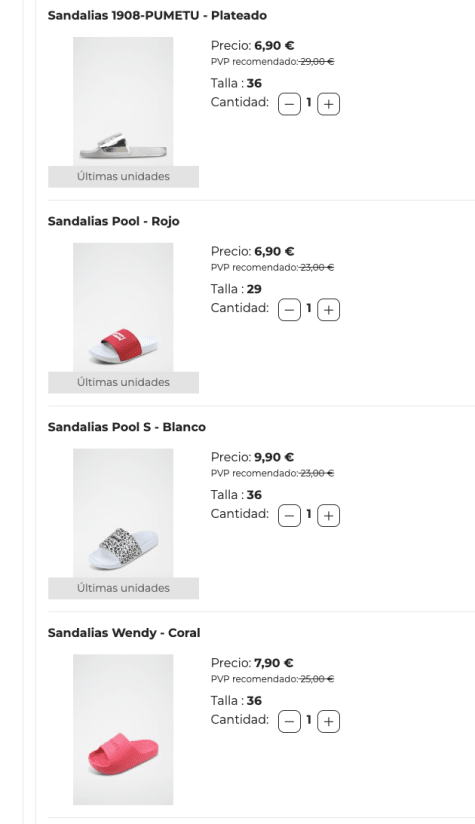Click the Sandalias Pool - Rojo title
This screenshot has width=475, height=824.
(x=113, y=221)
